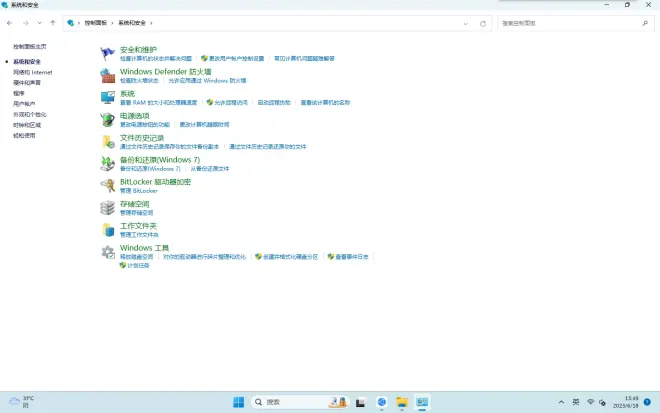Open the Windows Defender firewall brick-wall icon

point(107,76)
